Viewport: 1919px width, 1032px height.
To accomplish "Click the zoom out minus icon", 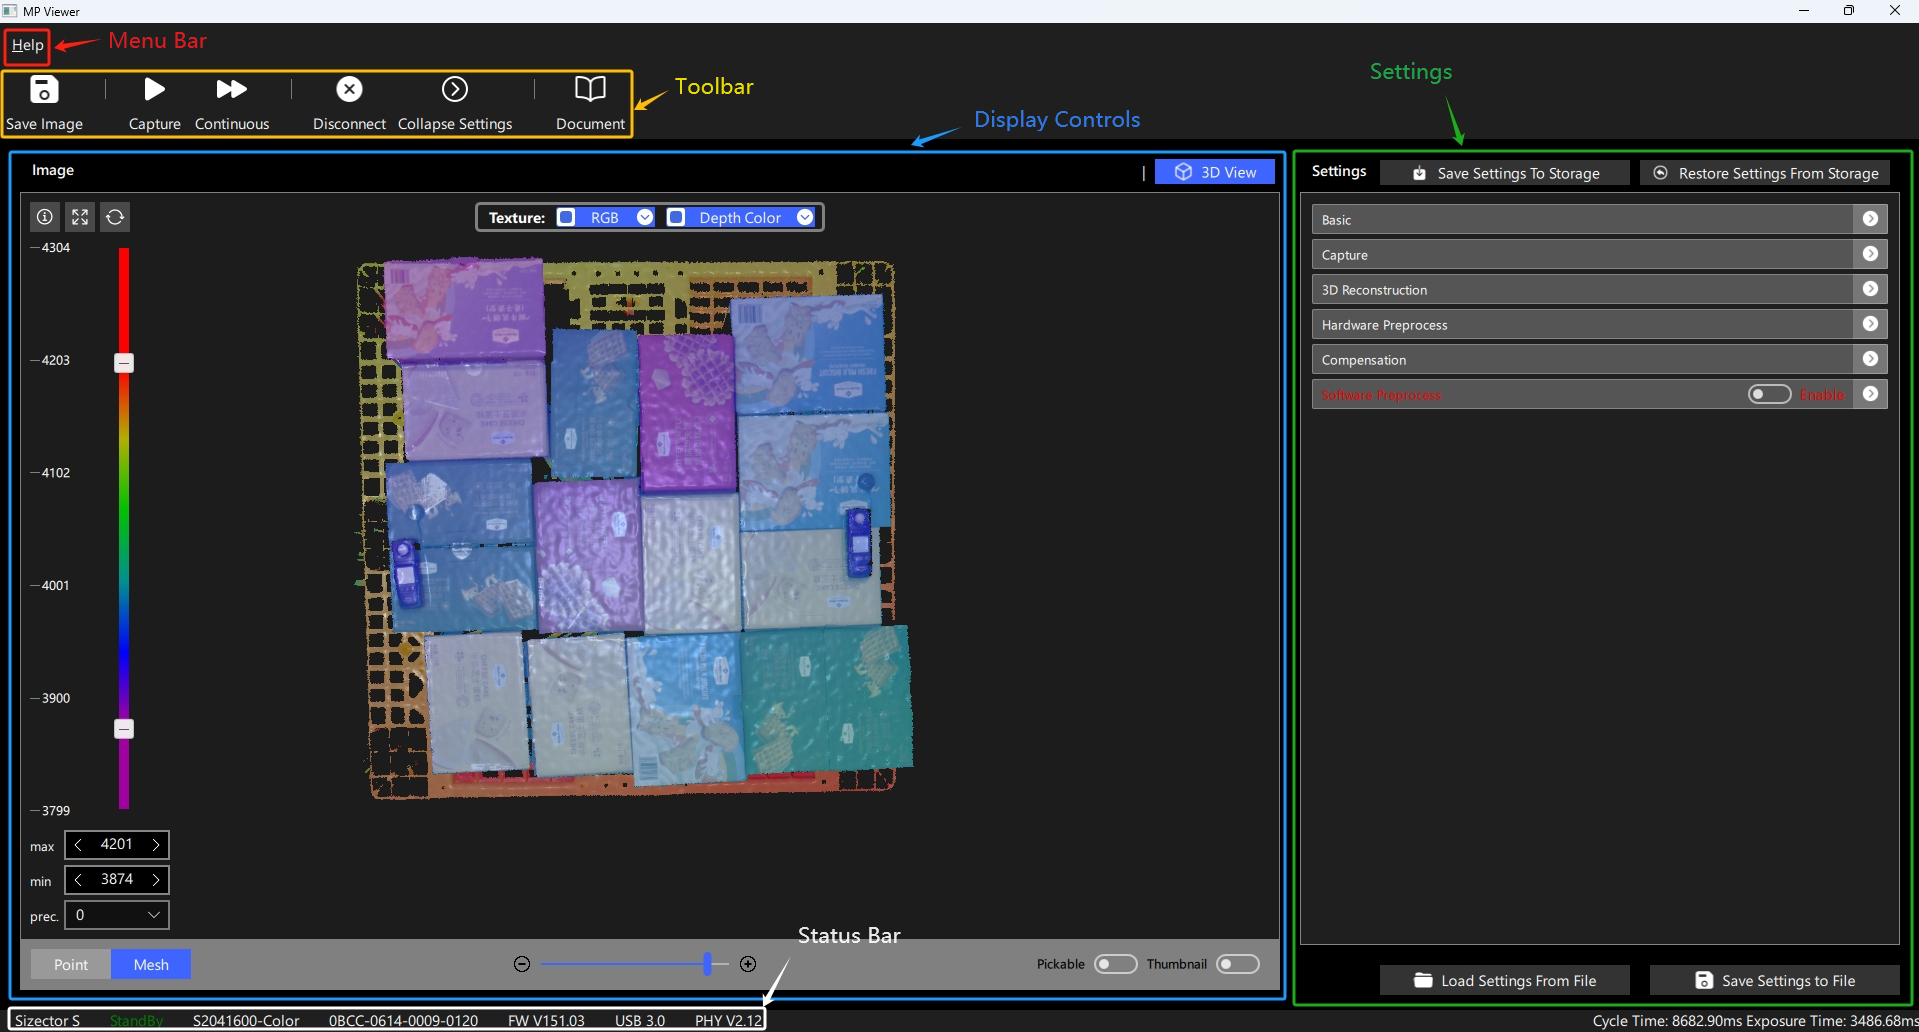I will tap(522, 964).
